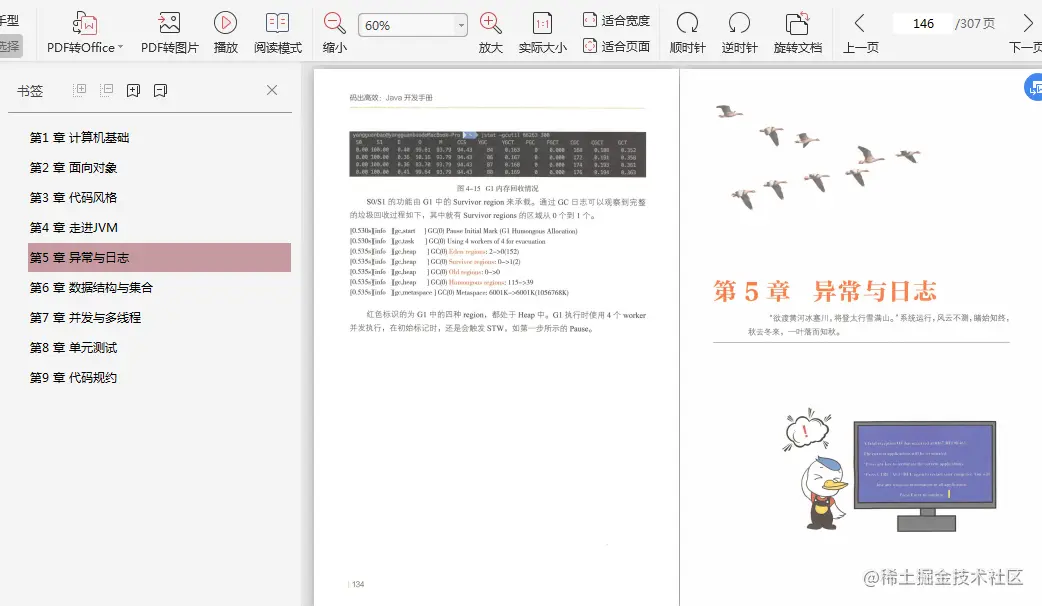Open the 60% zoom level dropdown
1042x606 pixels.
(461, 25)
